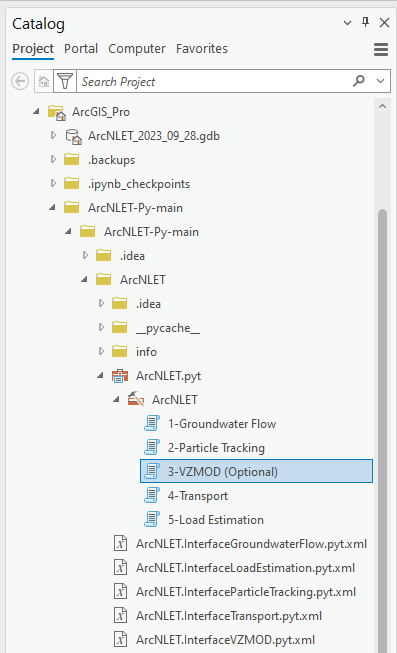Collapse the ArcNLET toolset node
This screenshot has height=653, width=397.
(x=117, y=400)
